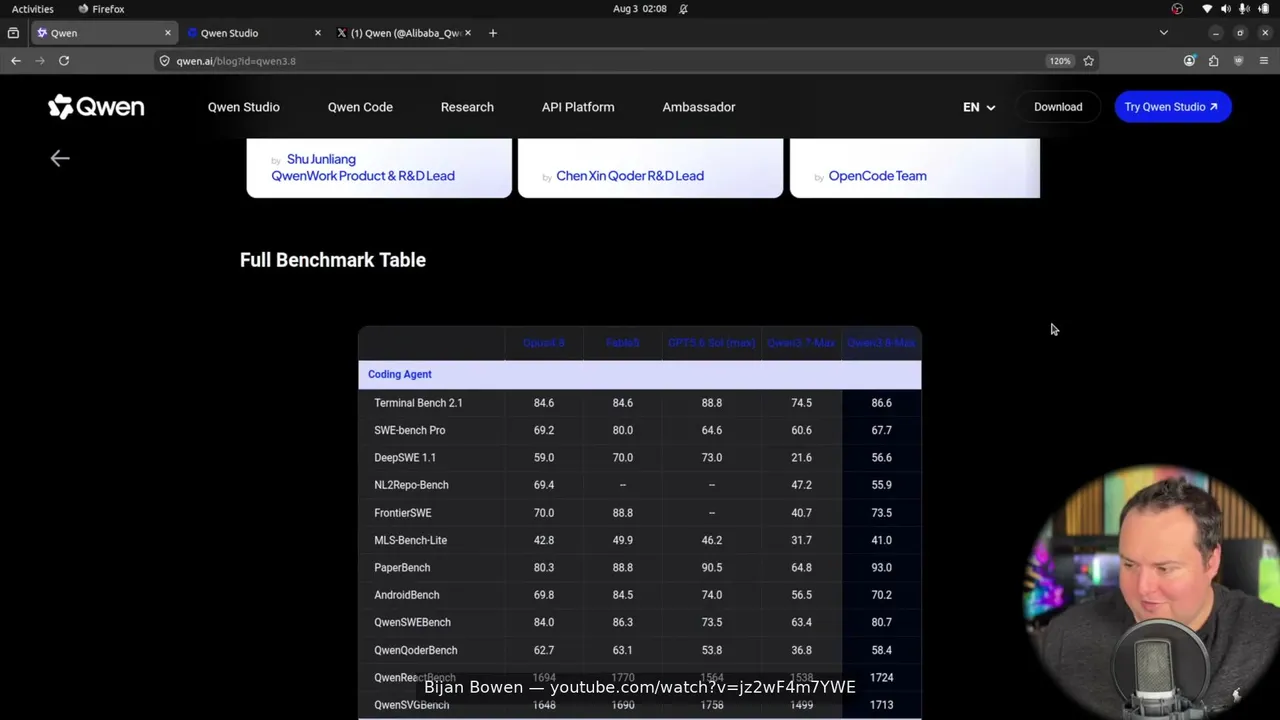Click the FrontierSWE row label

[x=403, y=513]
